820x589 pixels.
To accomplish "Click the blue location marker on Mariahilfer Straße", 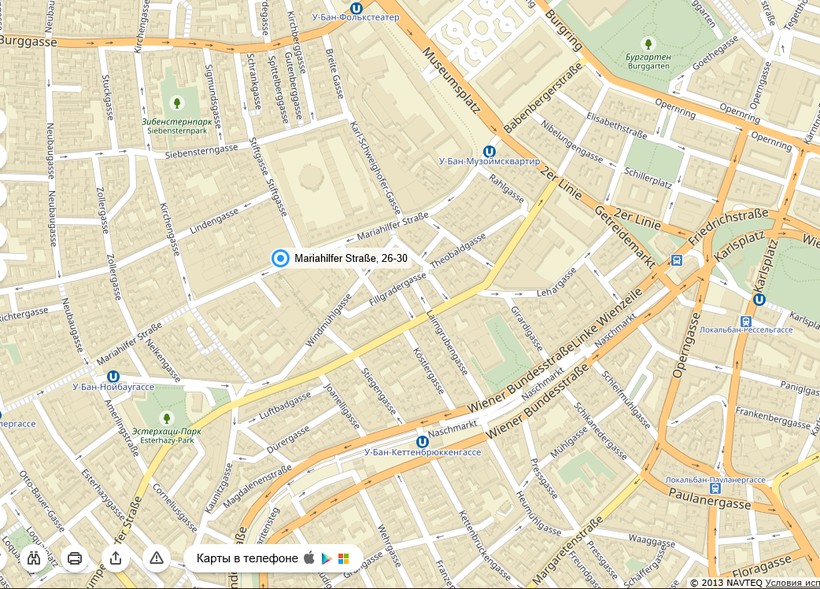I will click(x=280, y=259).
